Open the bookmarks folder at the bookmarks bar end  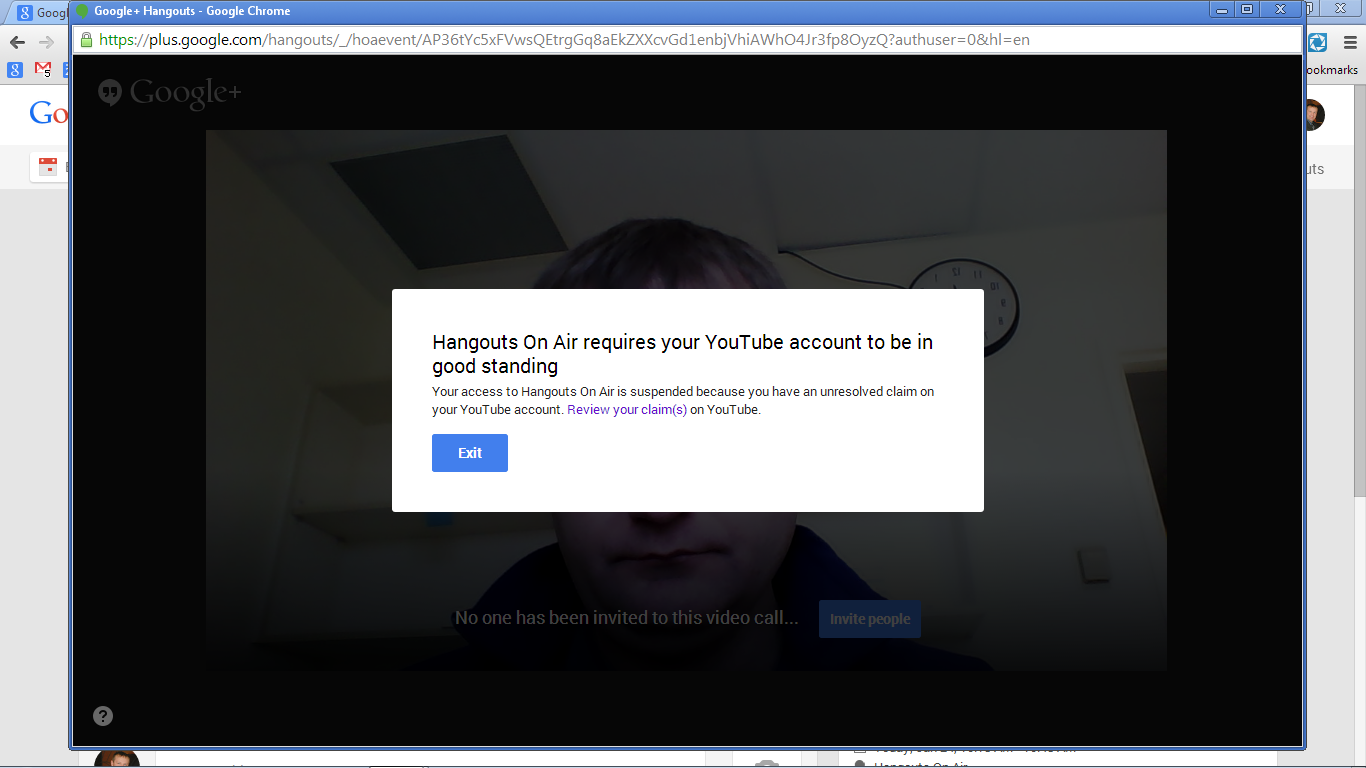tap(1332, 70)
